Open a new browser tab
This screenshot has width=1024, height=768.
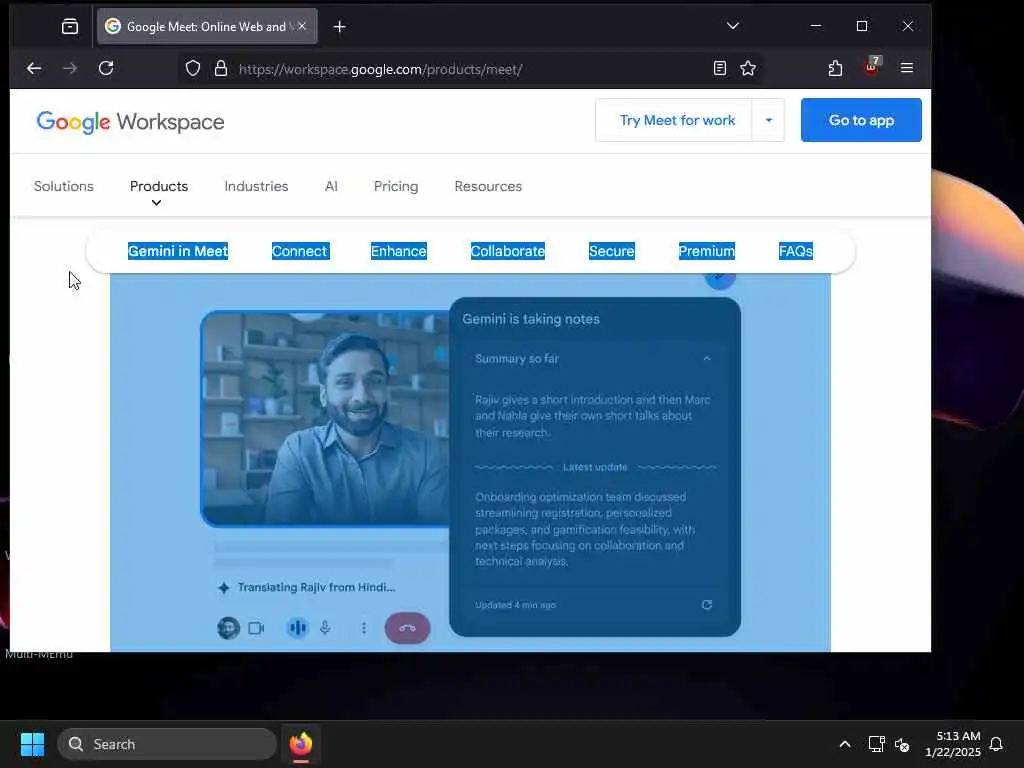click(x=340, y=27)
